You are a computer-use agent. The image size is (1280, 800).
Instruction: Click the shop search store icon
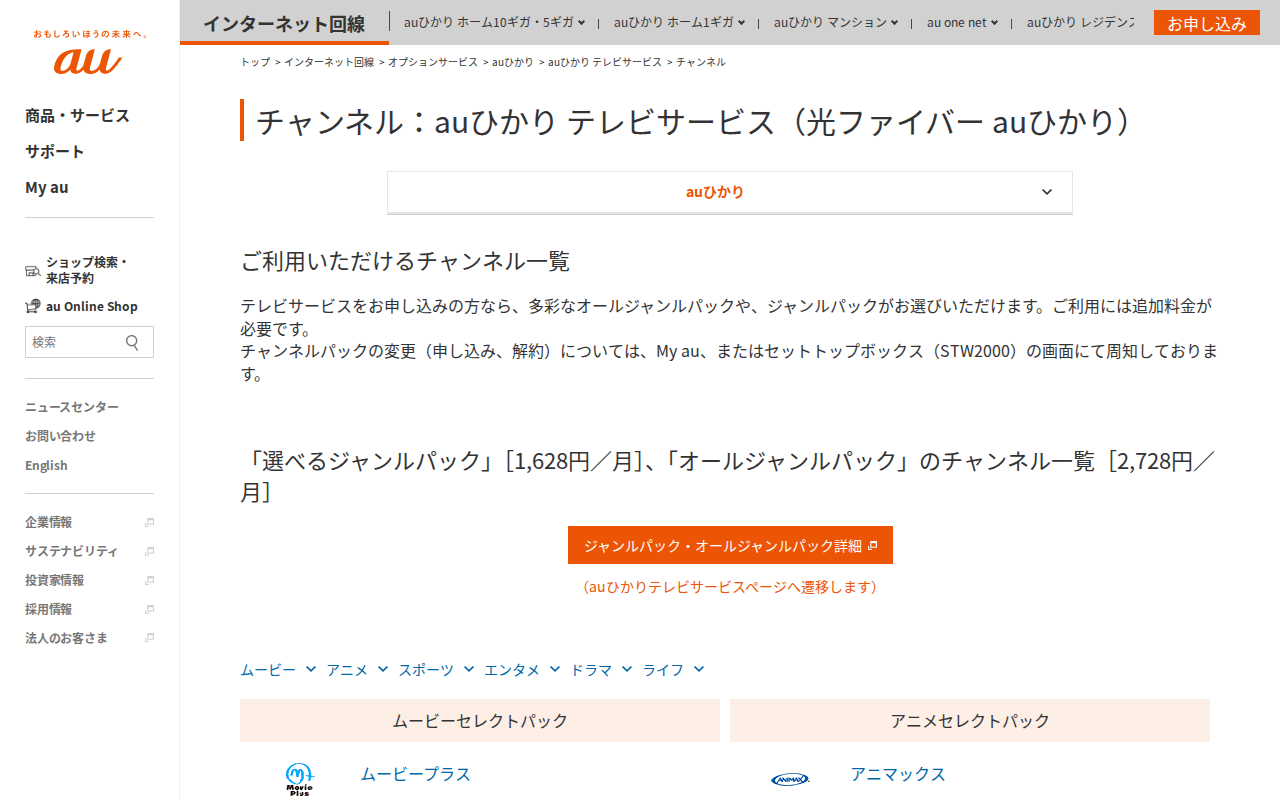33,270
